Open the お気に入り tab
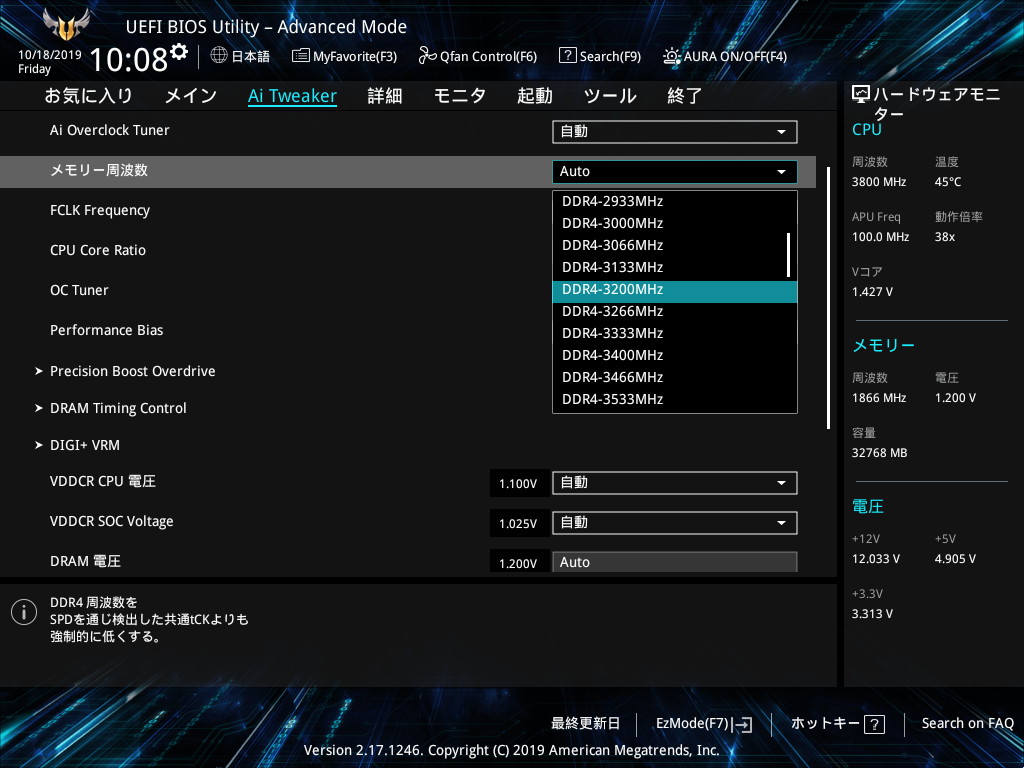1024x768 pixels. [89, 96]
